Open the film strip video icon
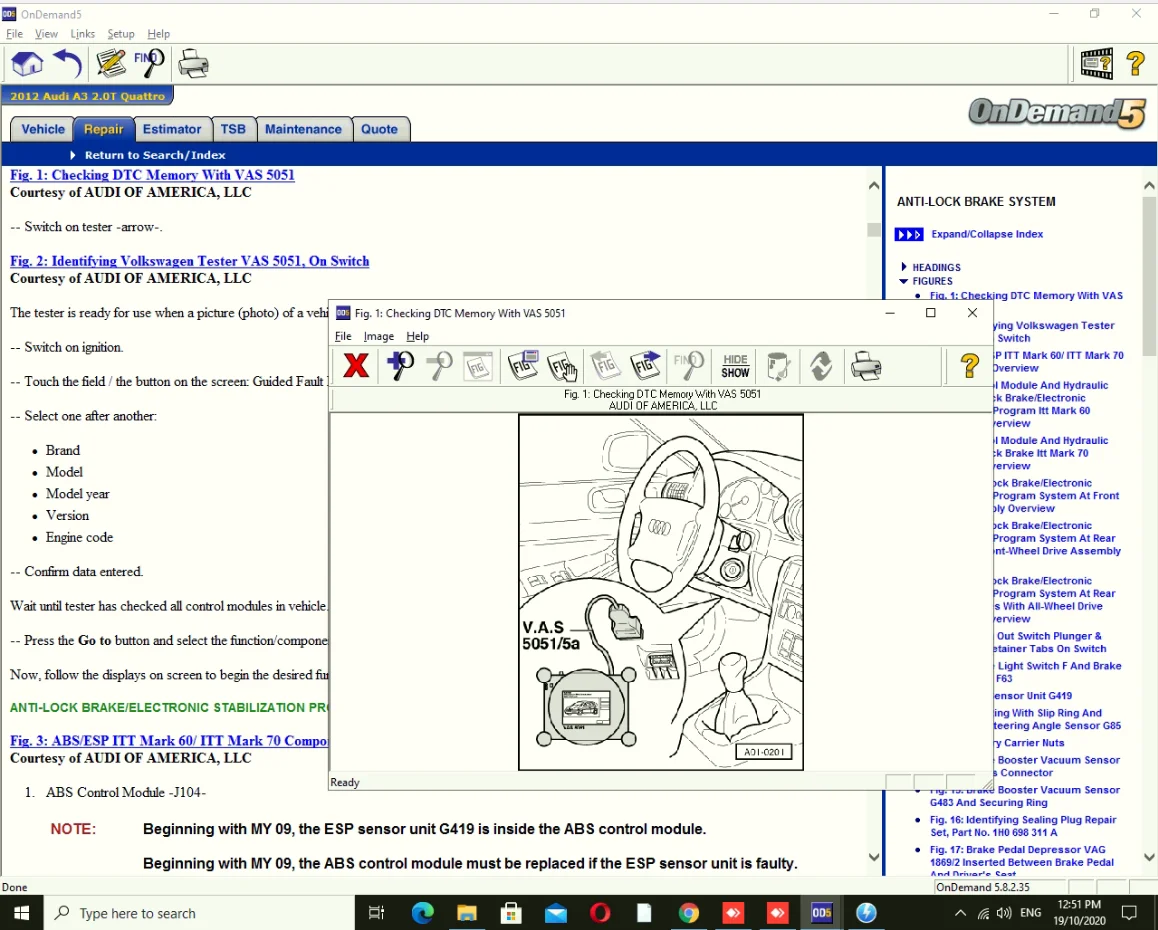 click(x=1096, y=64)
